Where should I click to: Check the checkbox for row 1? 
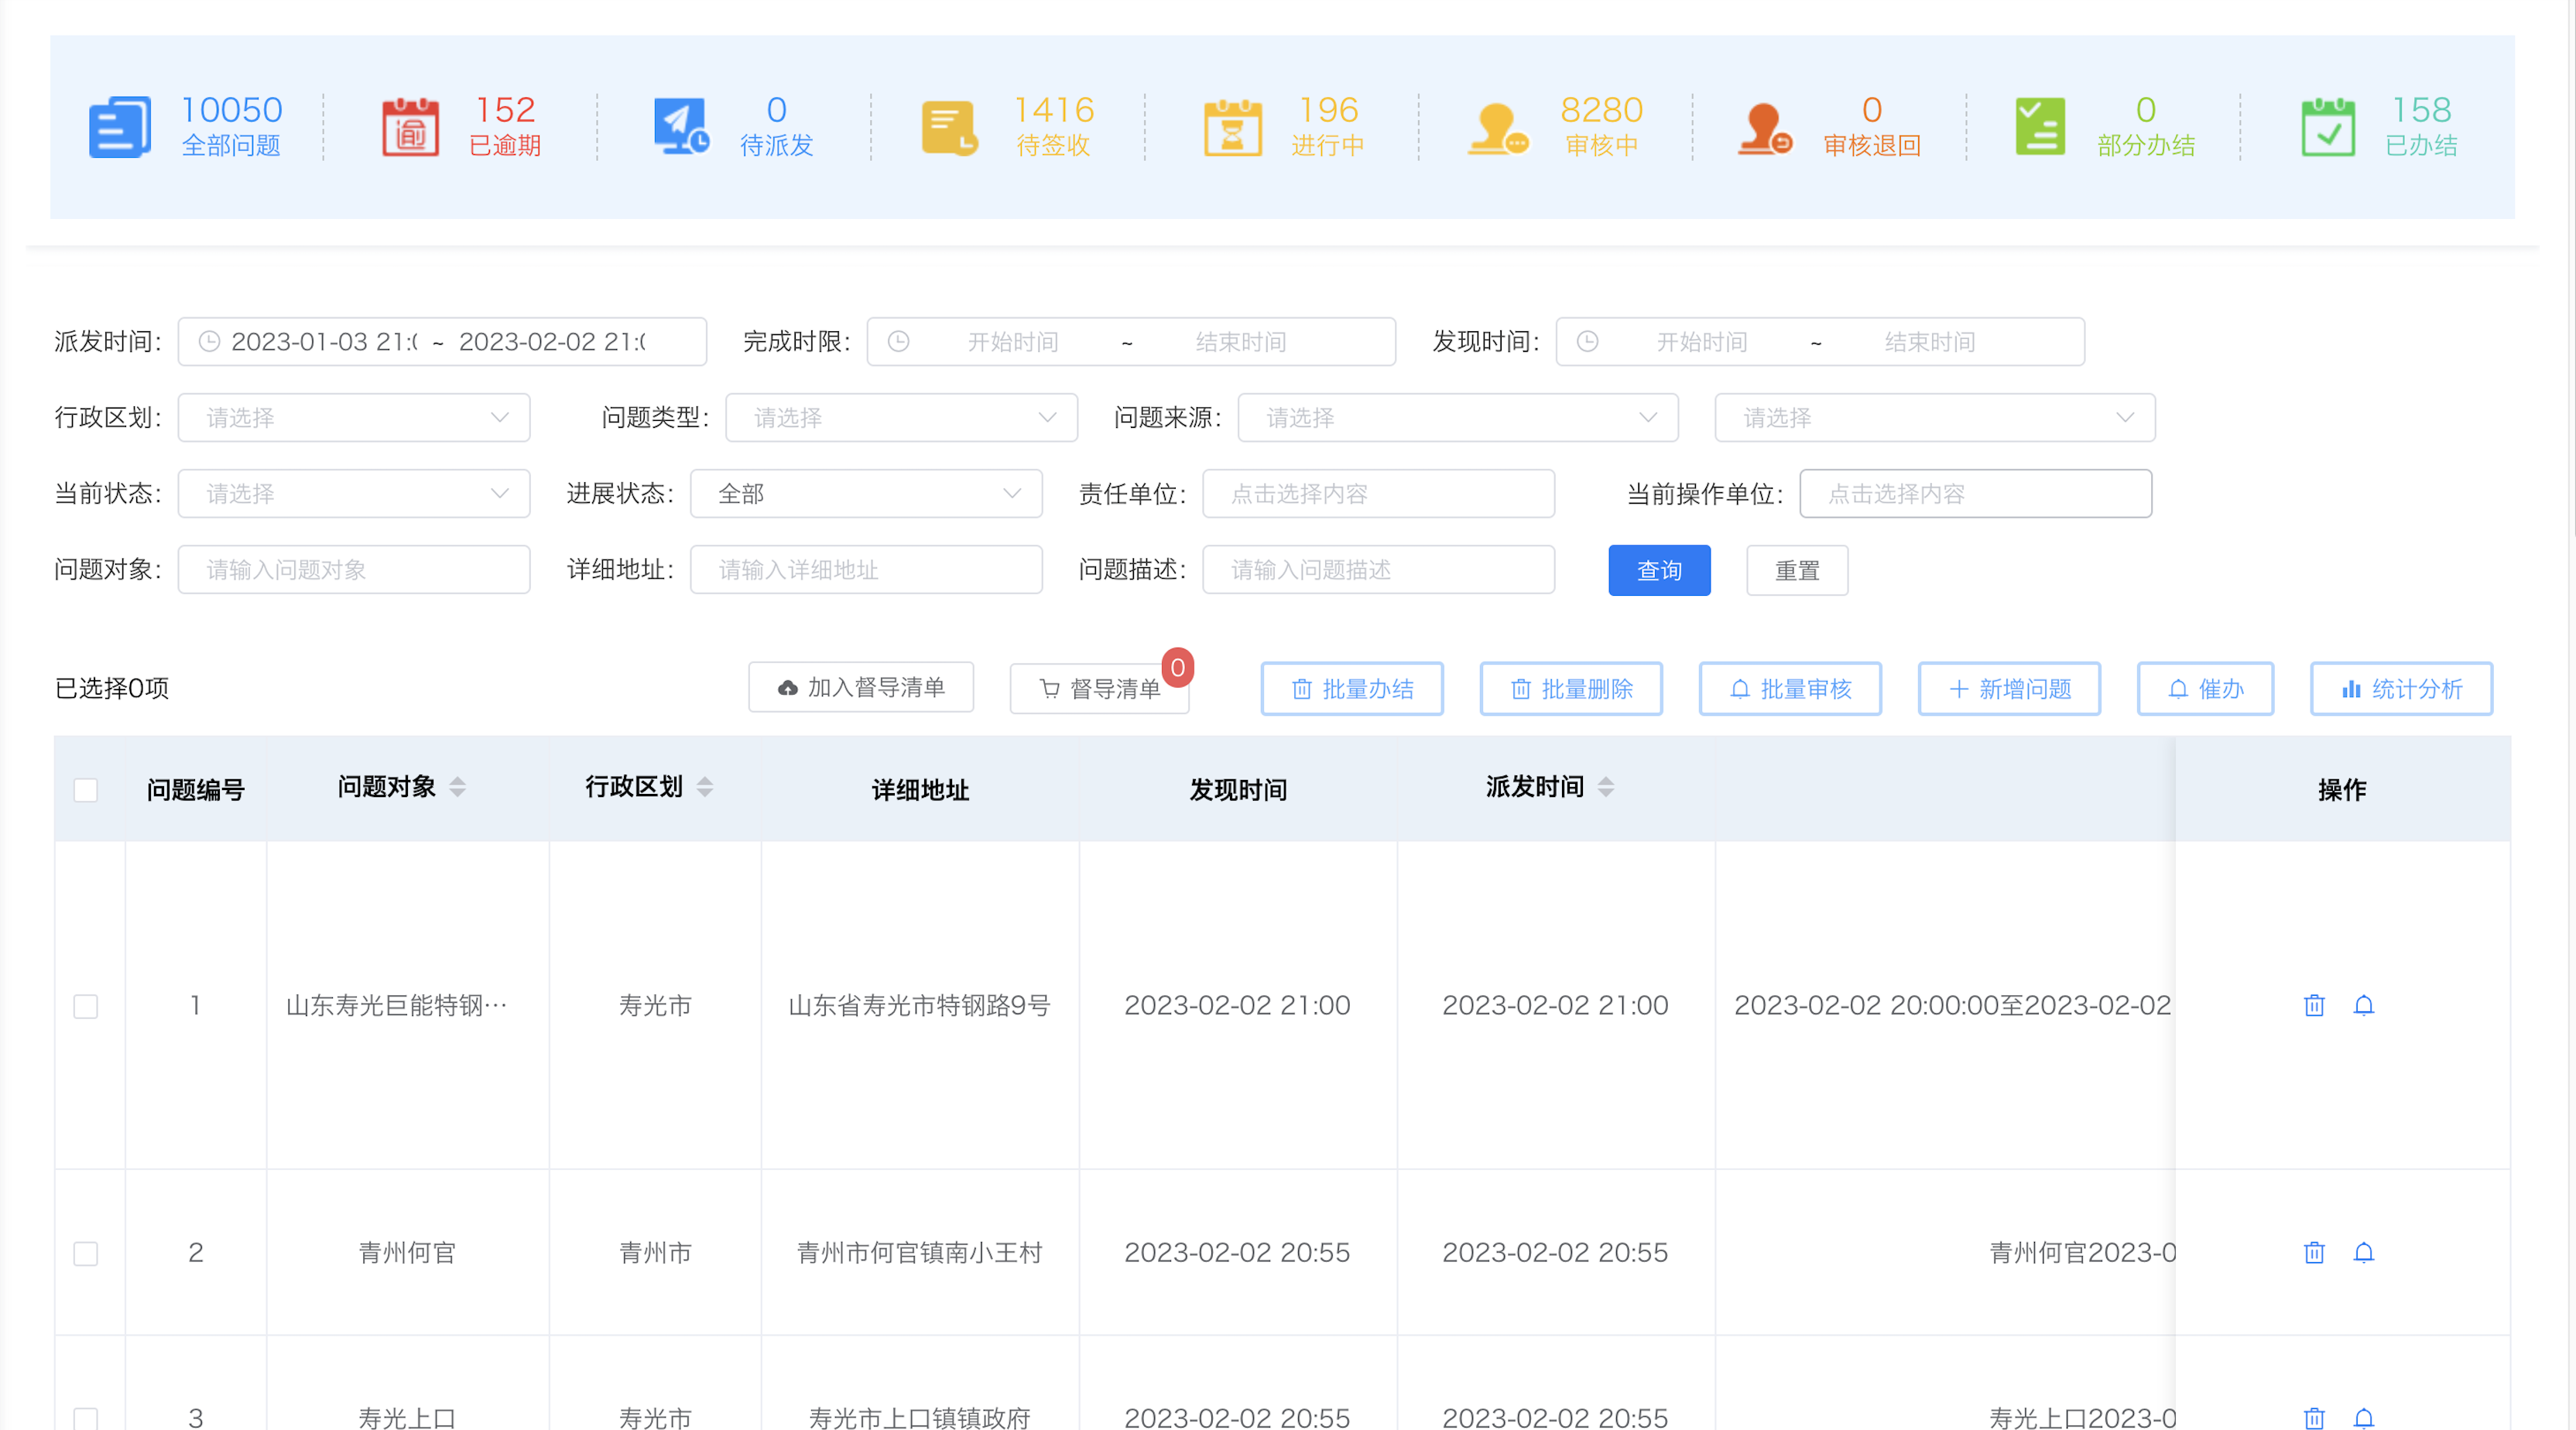pyautogui.click(x=86, y=1006)
